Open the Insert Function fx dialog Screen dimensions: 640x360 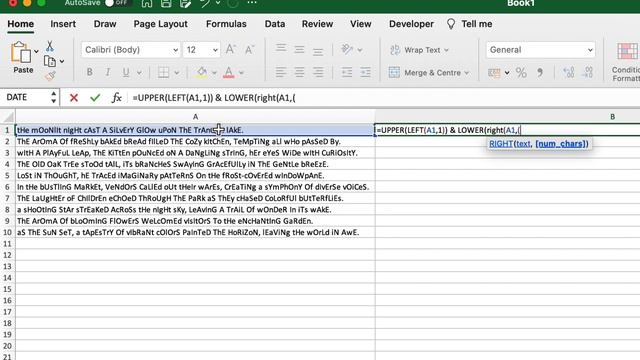[117, 98]
